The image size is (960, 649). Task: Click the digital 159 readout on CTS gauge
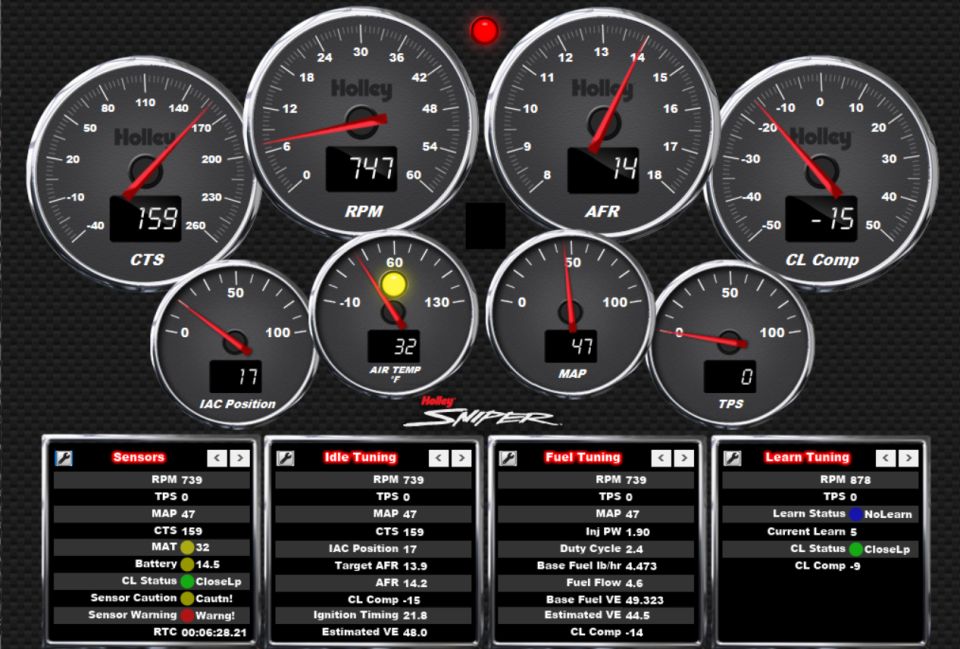(x=146, y=219)
